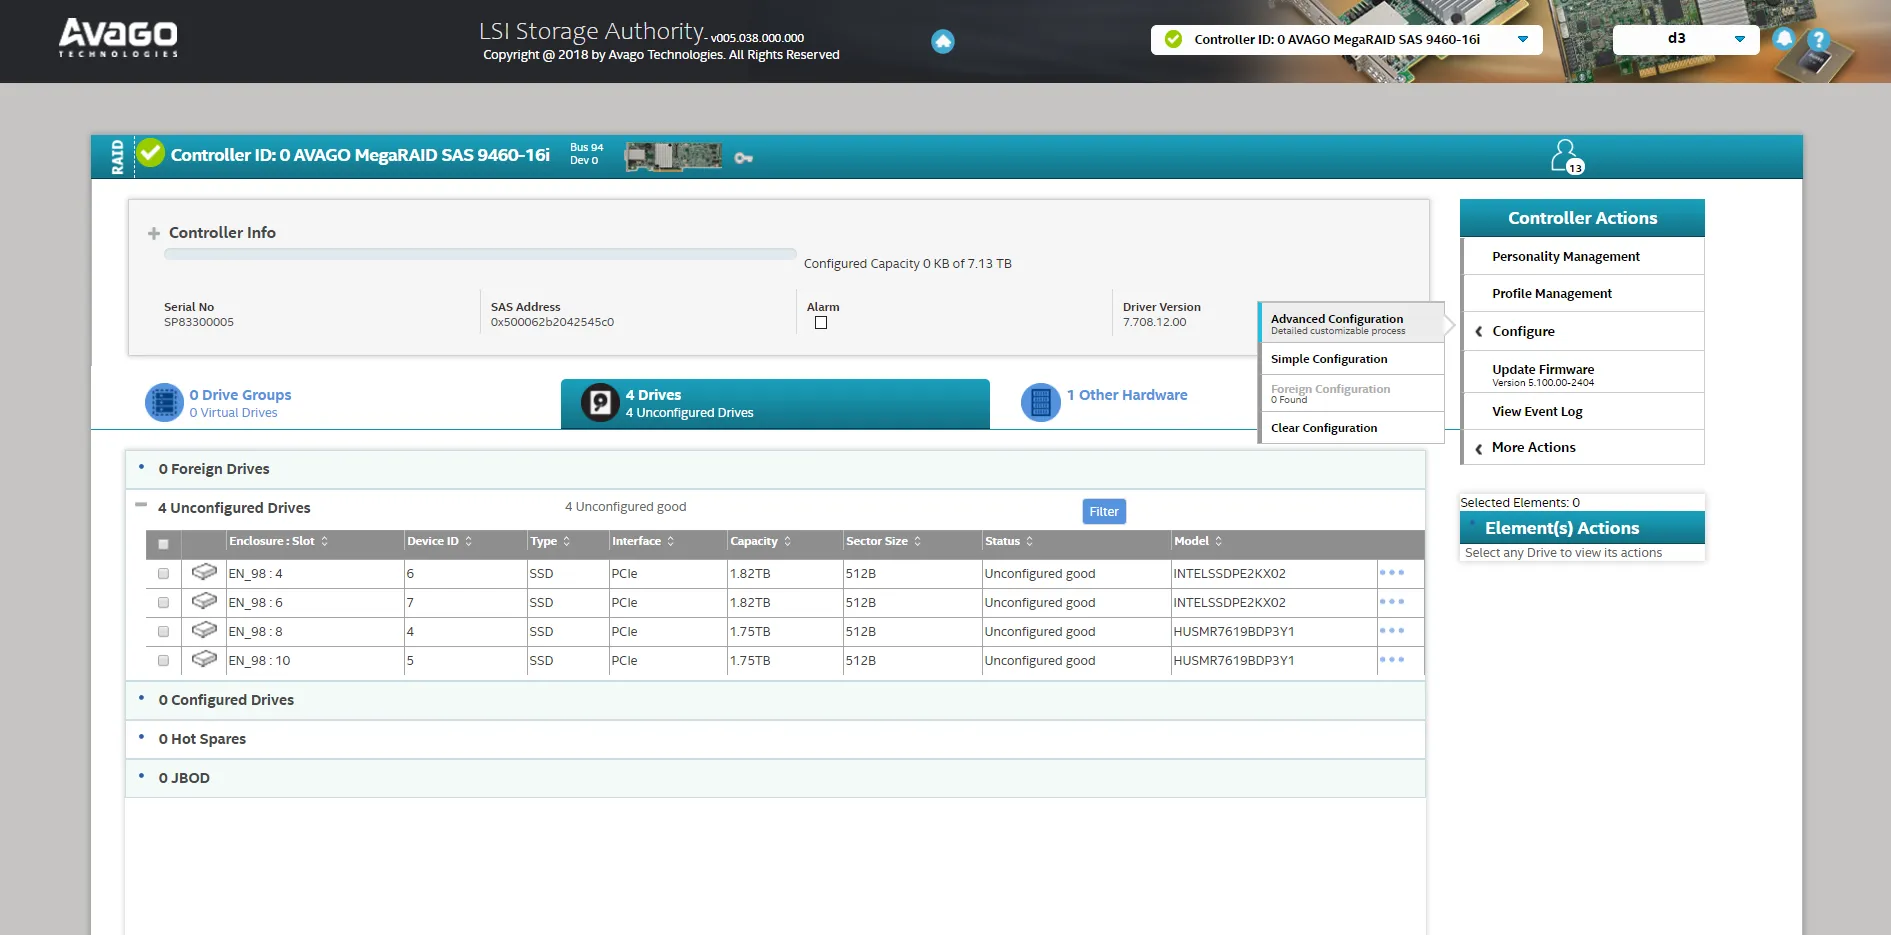
Task: Open the Controller ID dropdown in the header
Action: (1523, 39)
